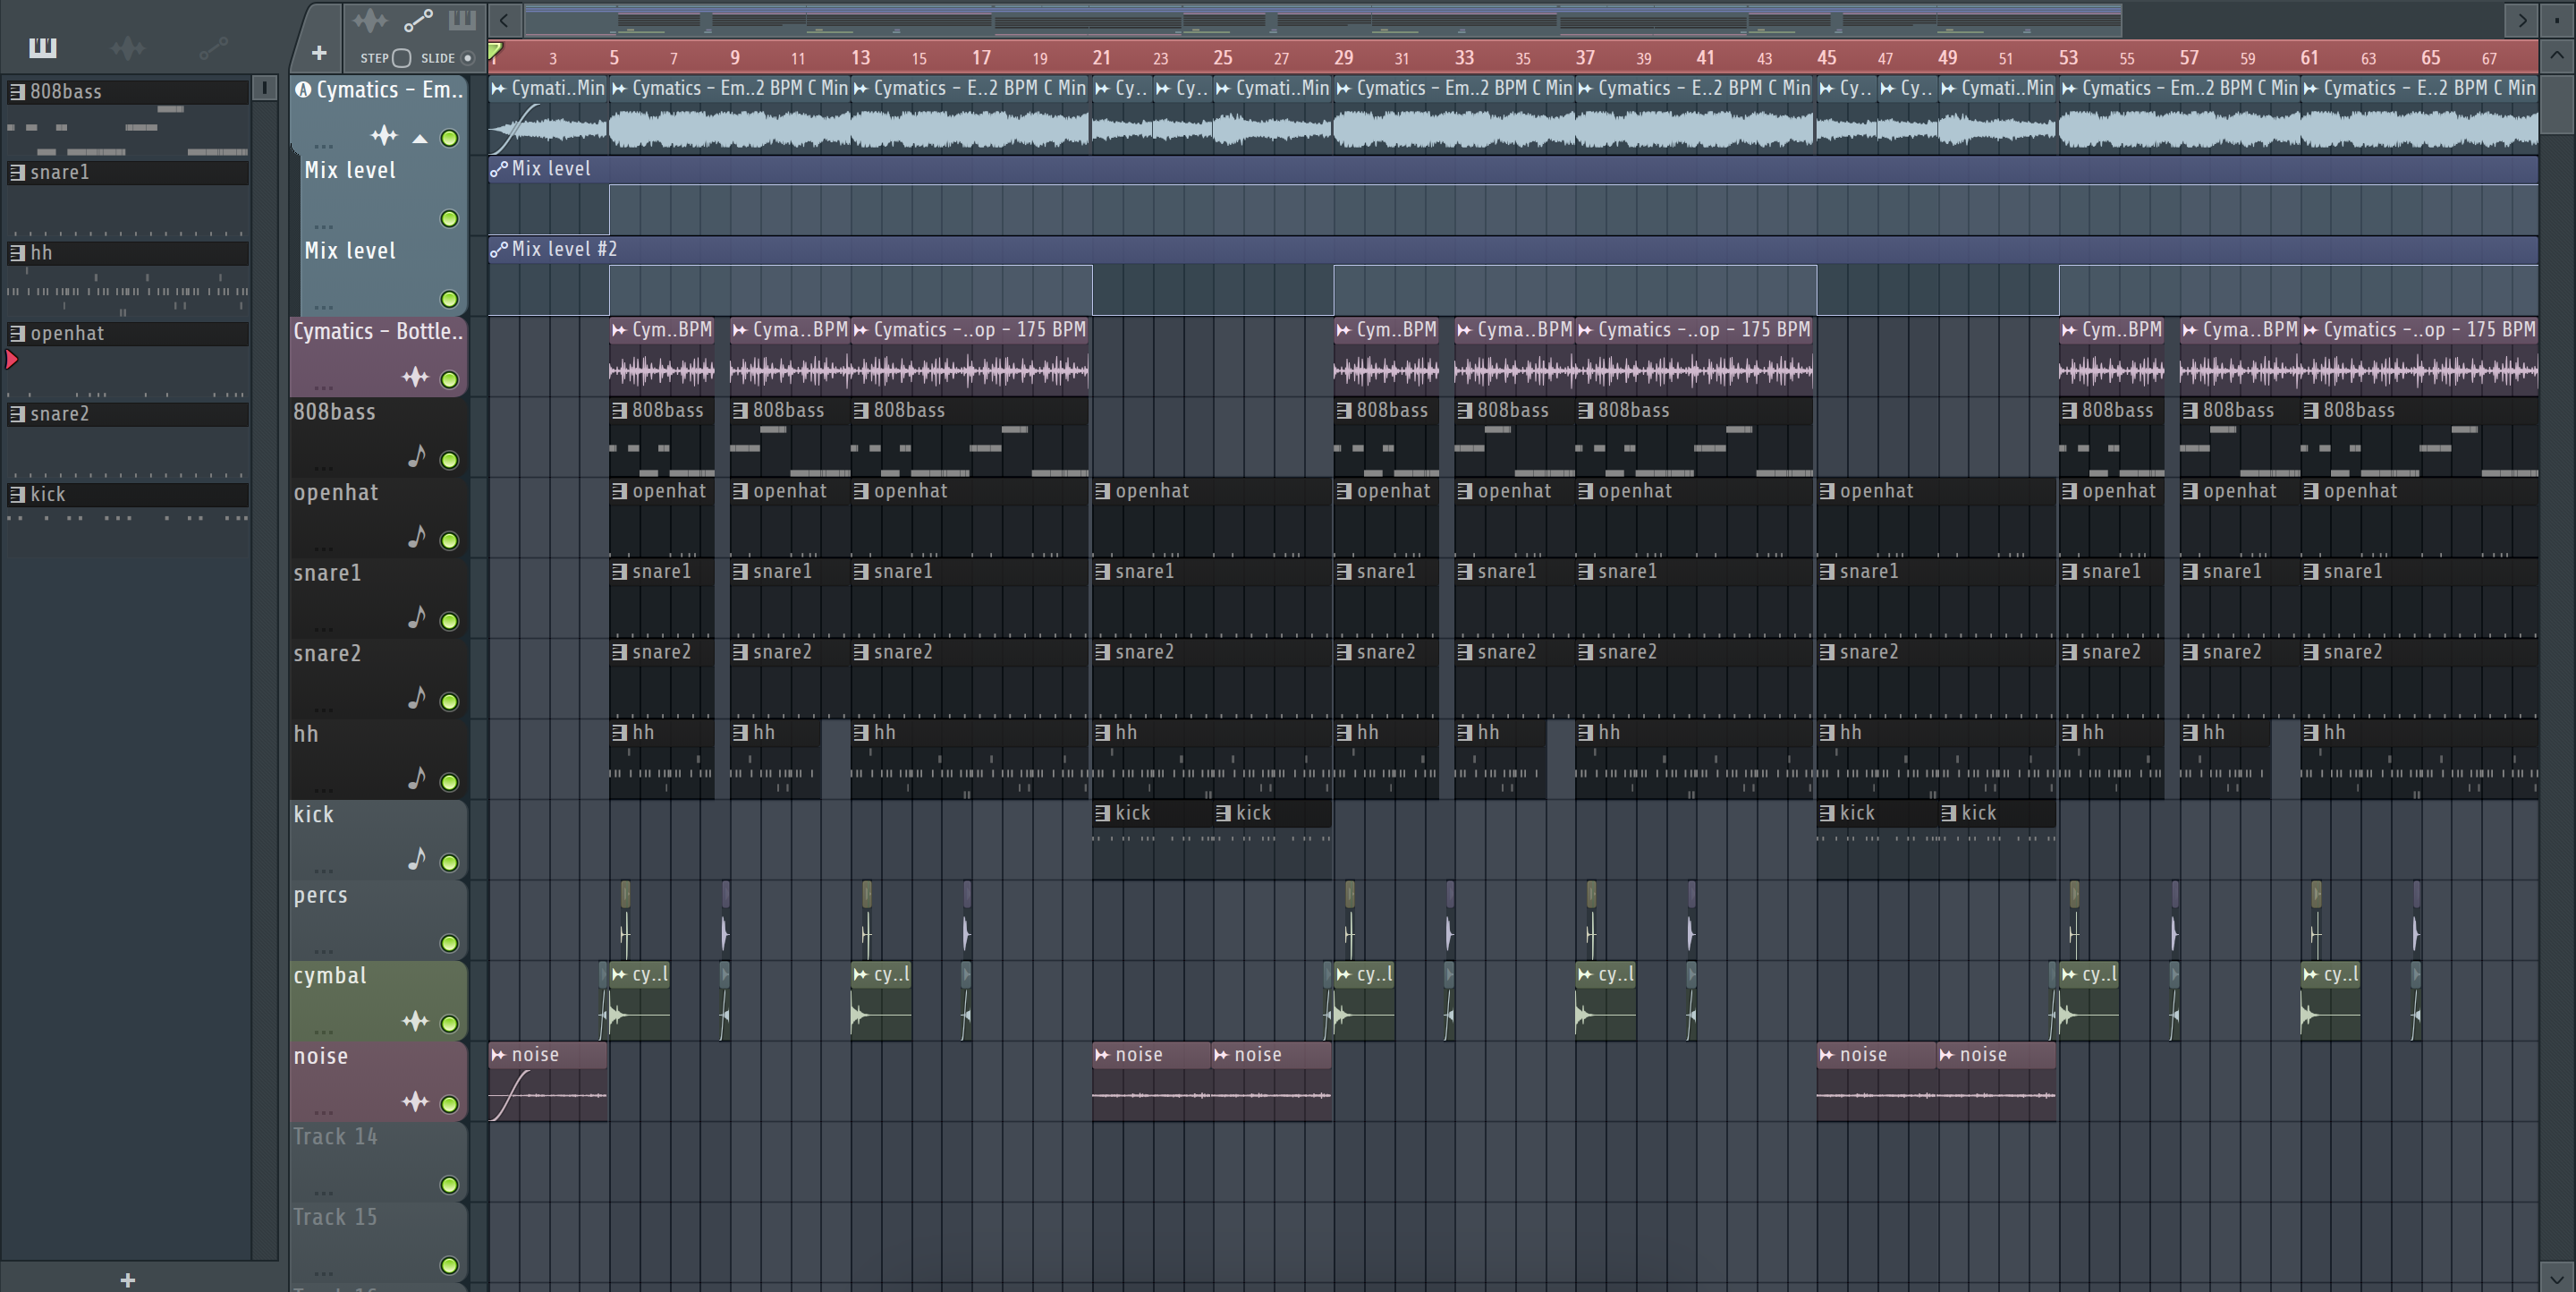Viewport: 2576px width, 1292px height.
Task: Click the A icon on Cymatics - Em track
Action: point(303,90)
